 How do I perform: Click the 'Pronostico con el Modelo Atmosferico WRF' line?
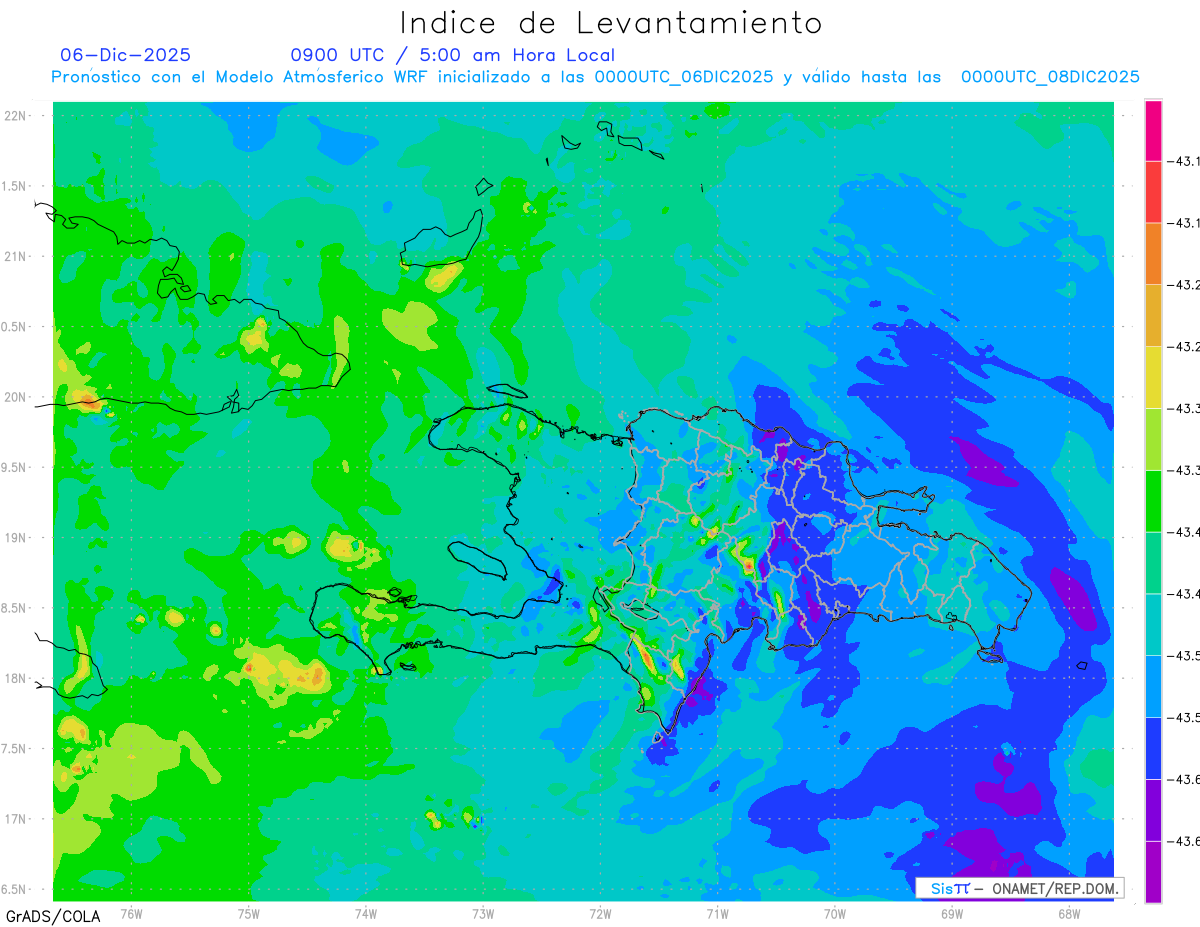pyautogui.click(x=595, y=77)
